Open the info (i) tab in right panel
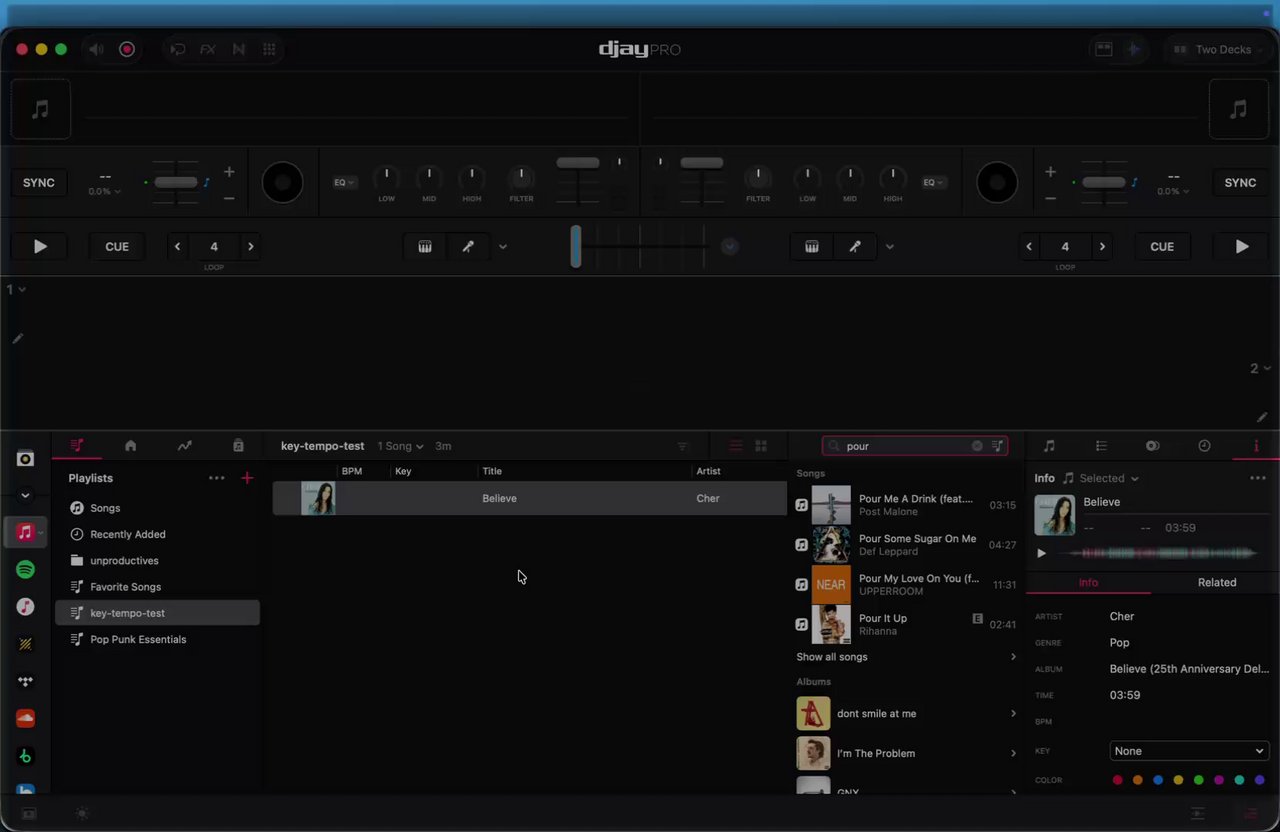Image resolution: width=1280 pixels, height=832 pixels. coord(1256,446)
